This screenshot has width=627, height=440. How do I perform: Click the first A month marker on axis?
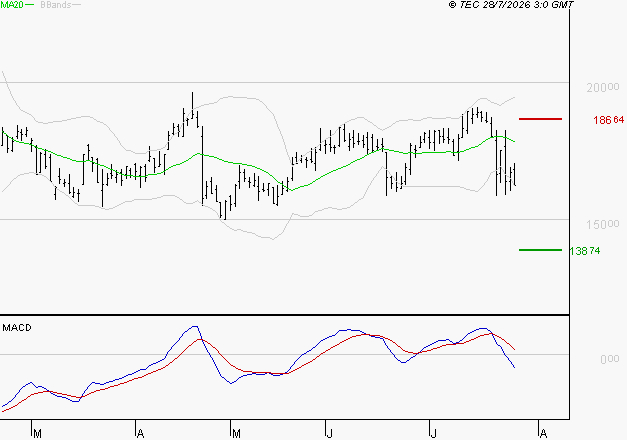click(x=140, y=434)
